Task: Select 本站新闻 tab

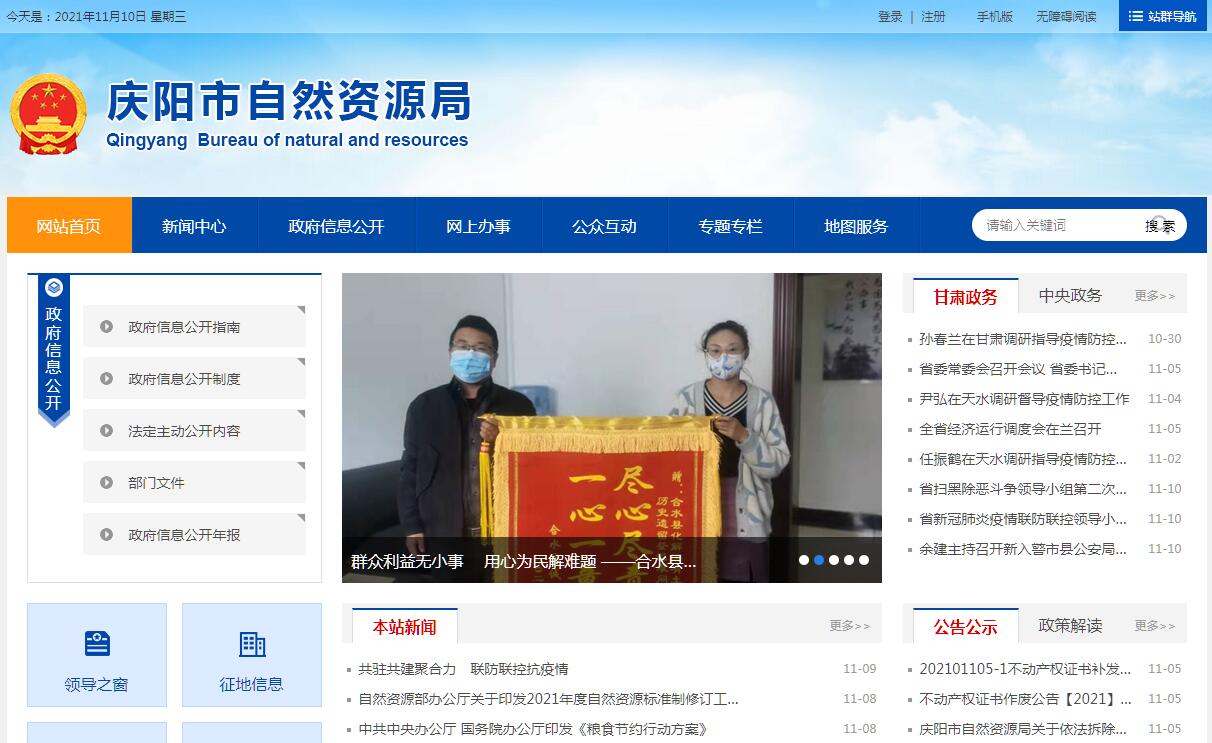Action: pyautogui.click(x=405, y=626)
